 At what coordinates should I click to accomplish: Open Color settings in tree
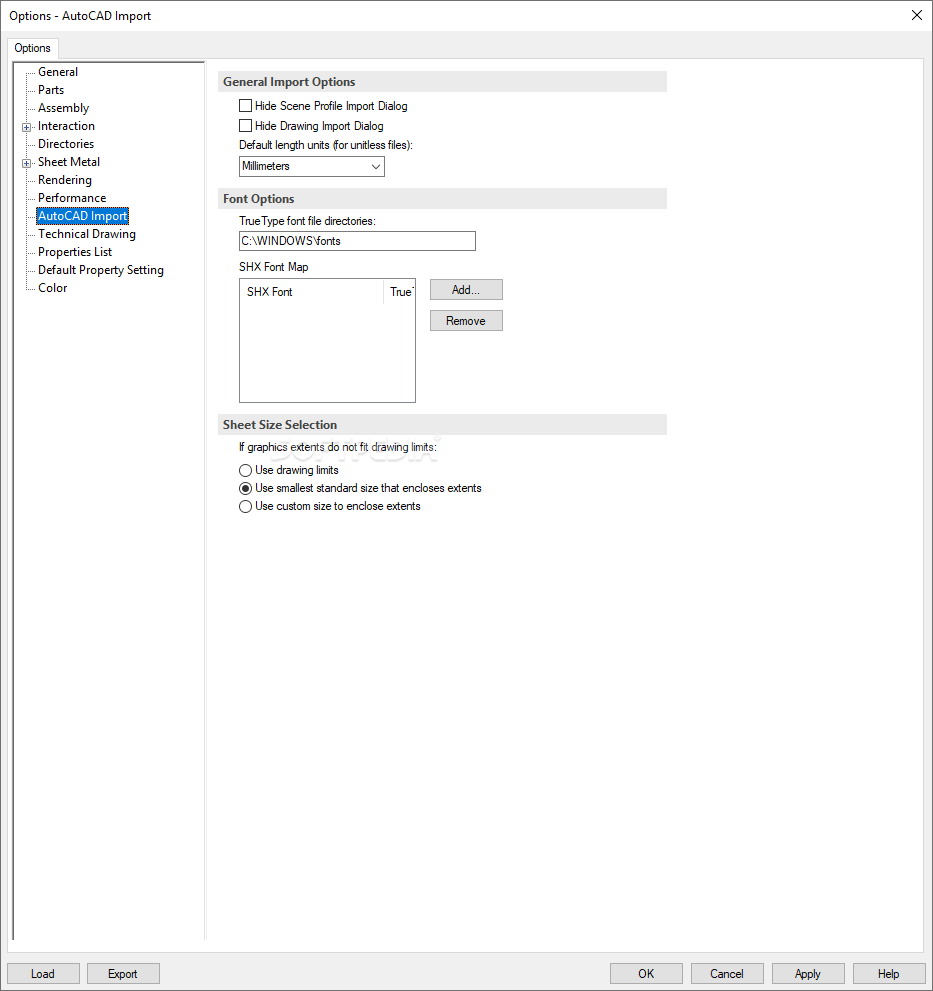52,288
